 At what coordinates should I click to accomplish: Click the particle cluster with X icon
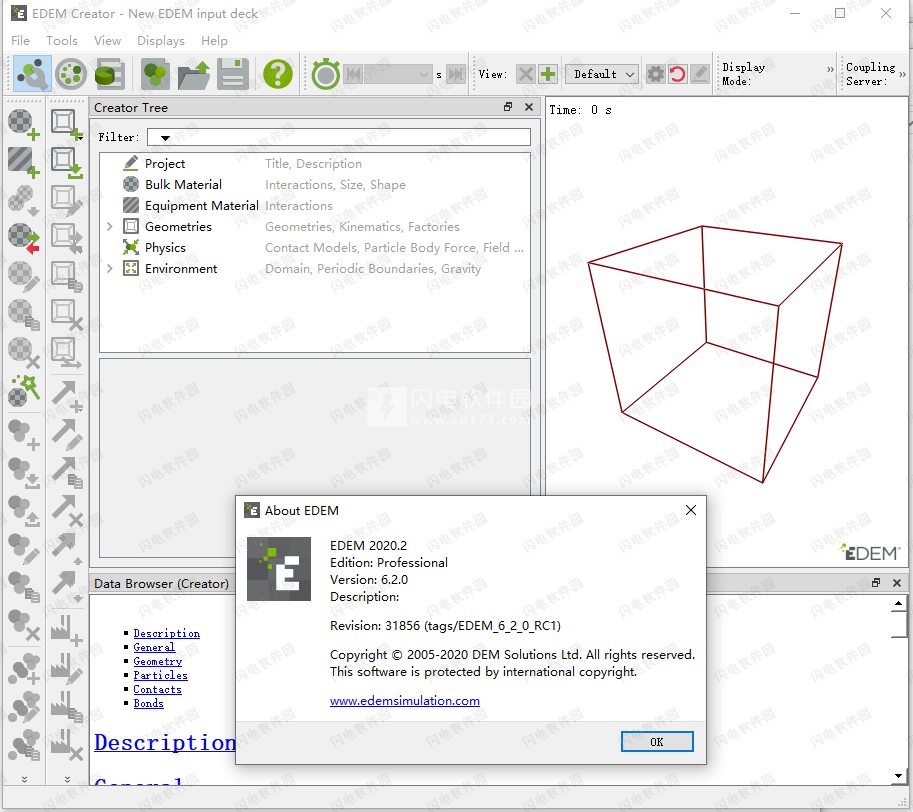(24, 625)
